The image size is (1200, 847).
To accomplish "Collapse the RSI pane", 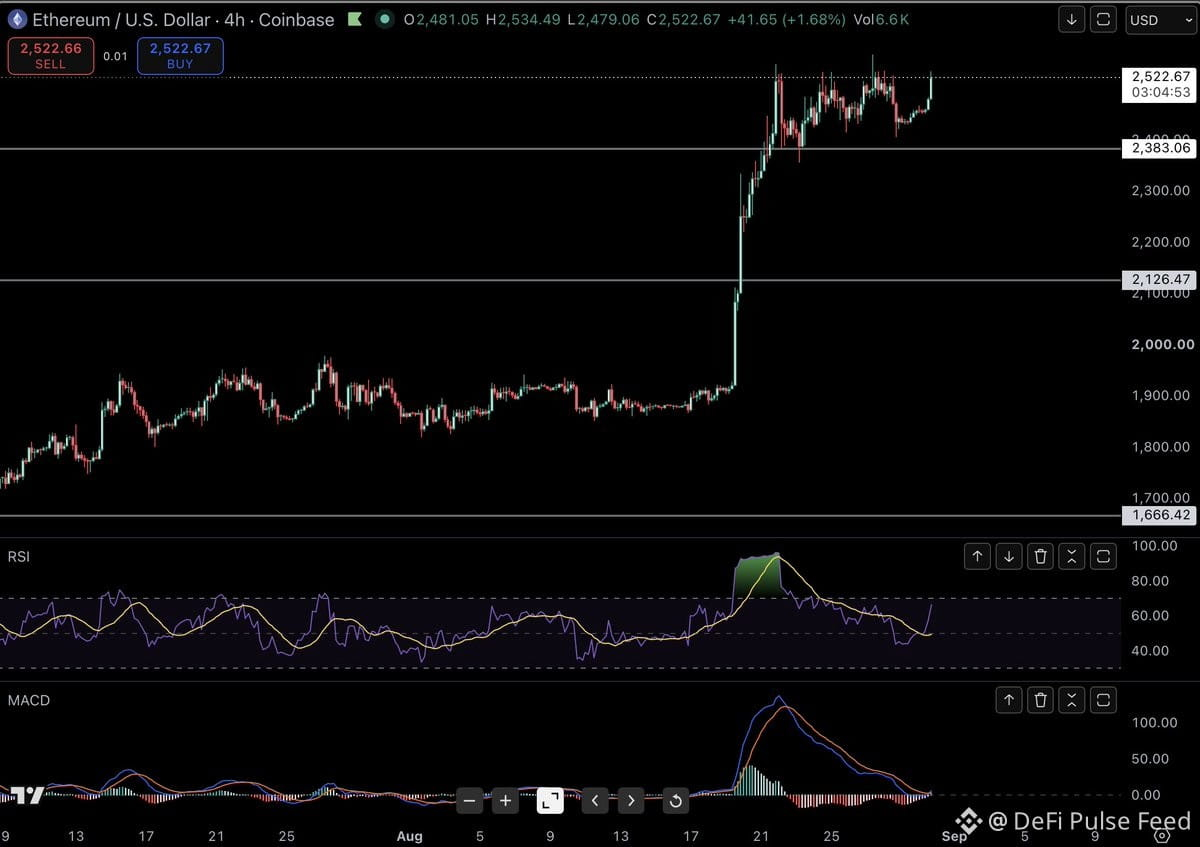I will 1072,557.
